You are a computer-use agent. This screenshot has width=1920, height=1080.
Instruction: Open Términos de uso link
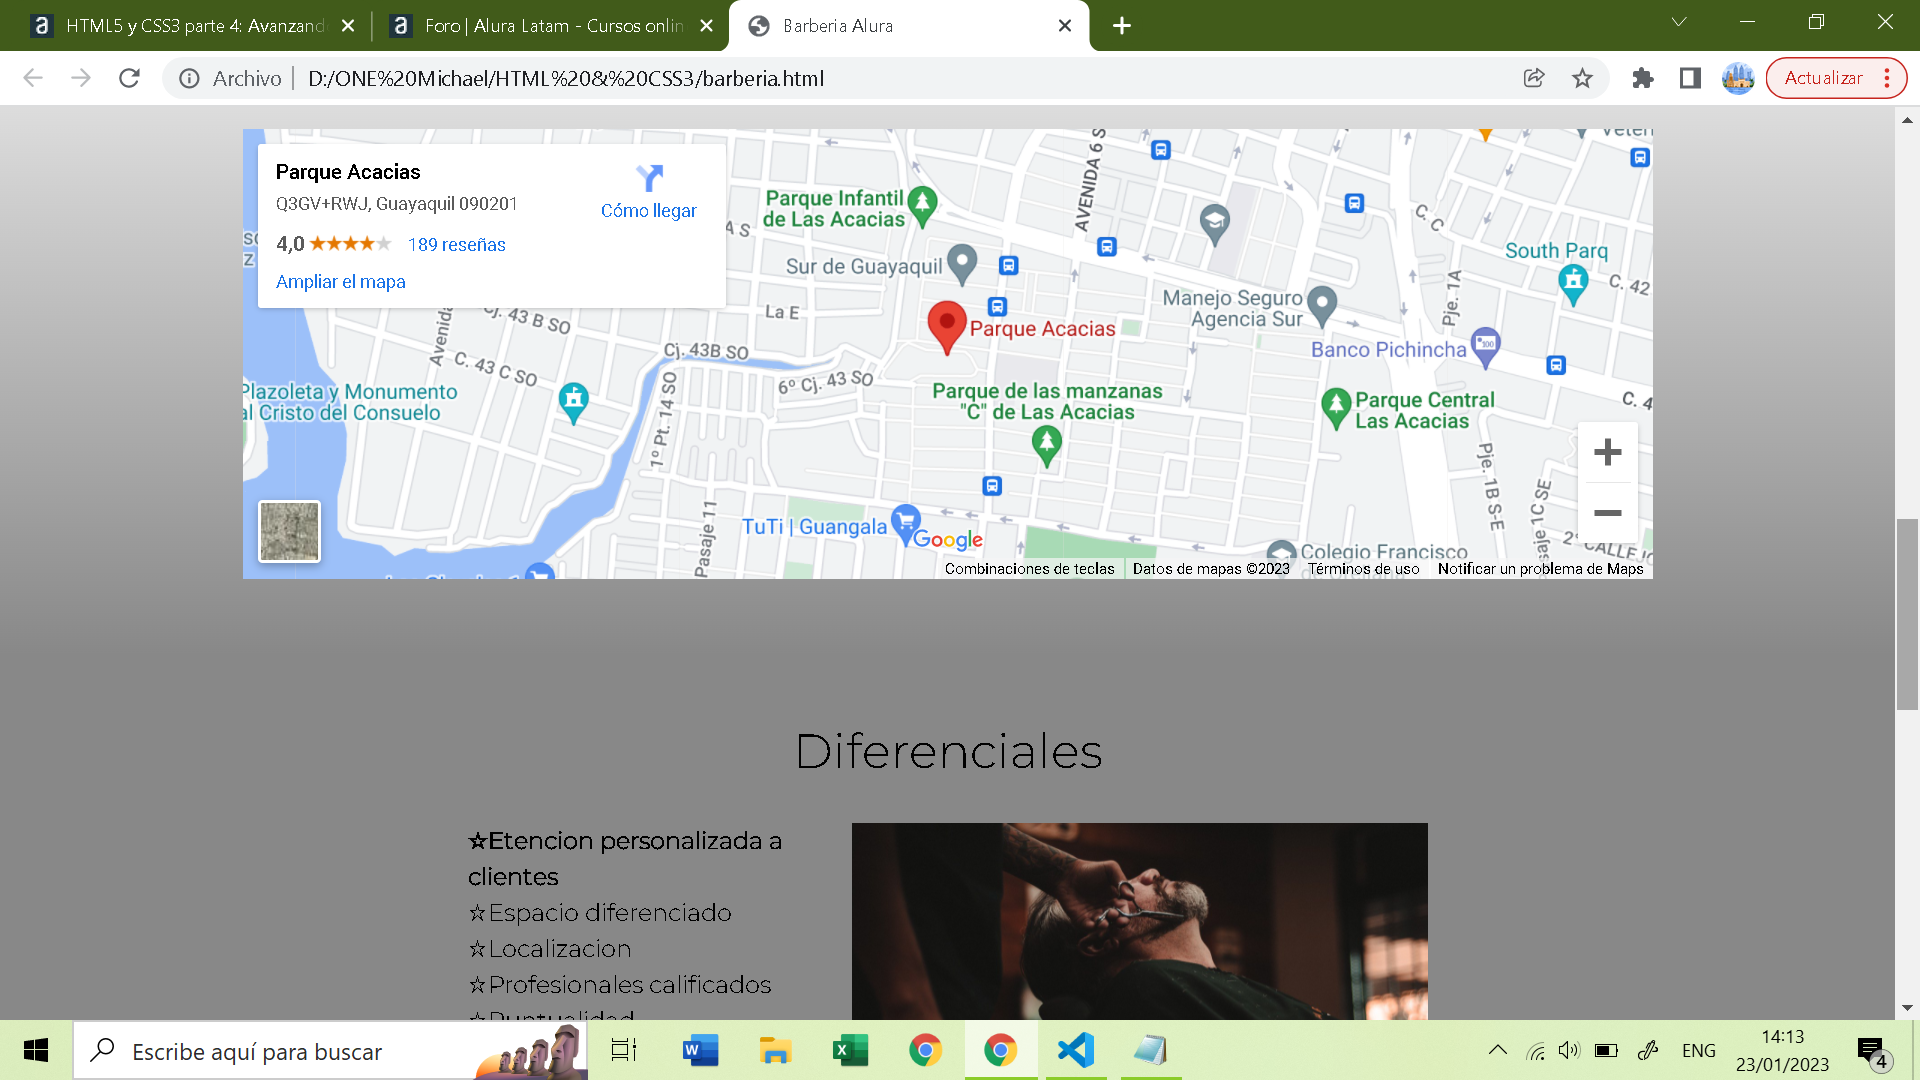coord(1363,569)
